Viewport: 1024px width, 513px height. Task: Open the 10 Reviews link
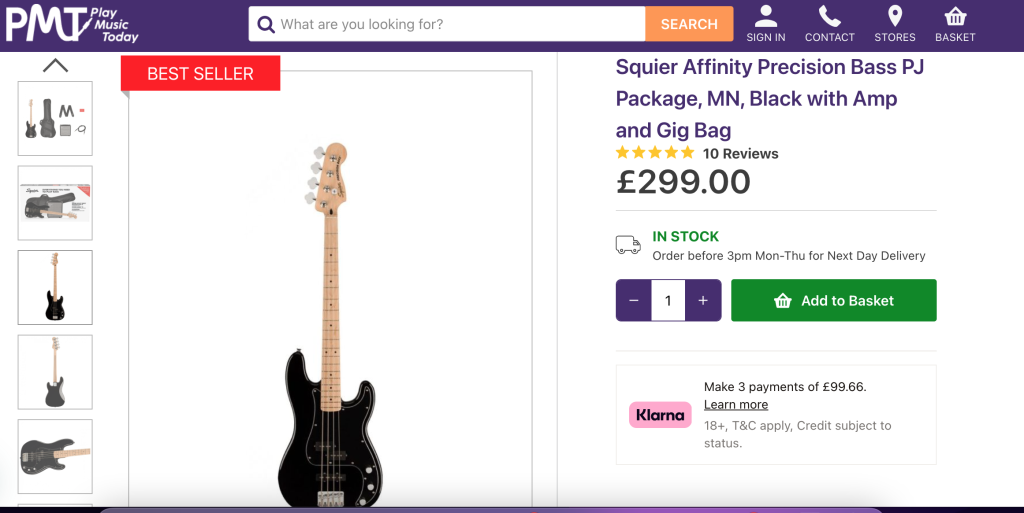pos(740,154)
